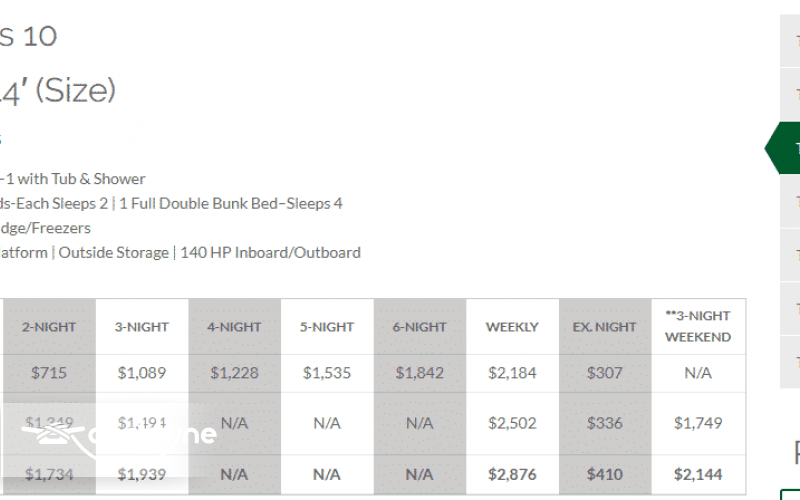Select the 6-NIGHT column header
800x500 pixels.
point(420,327)
